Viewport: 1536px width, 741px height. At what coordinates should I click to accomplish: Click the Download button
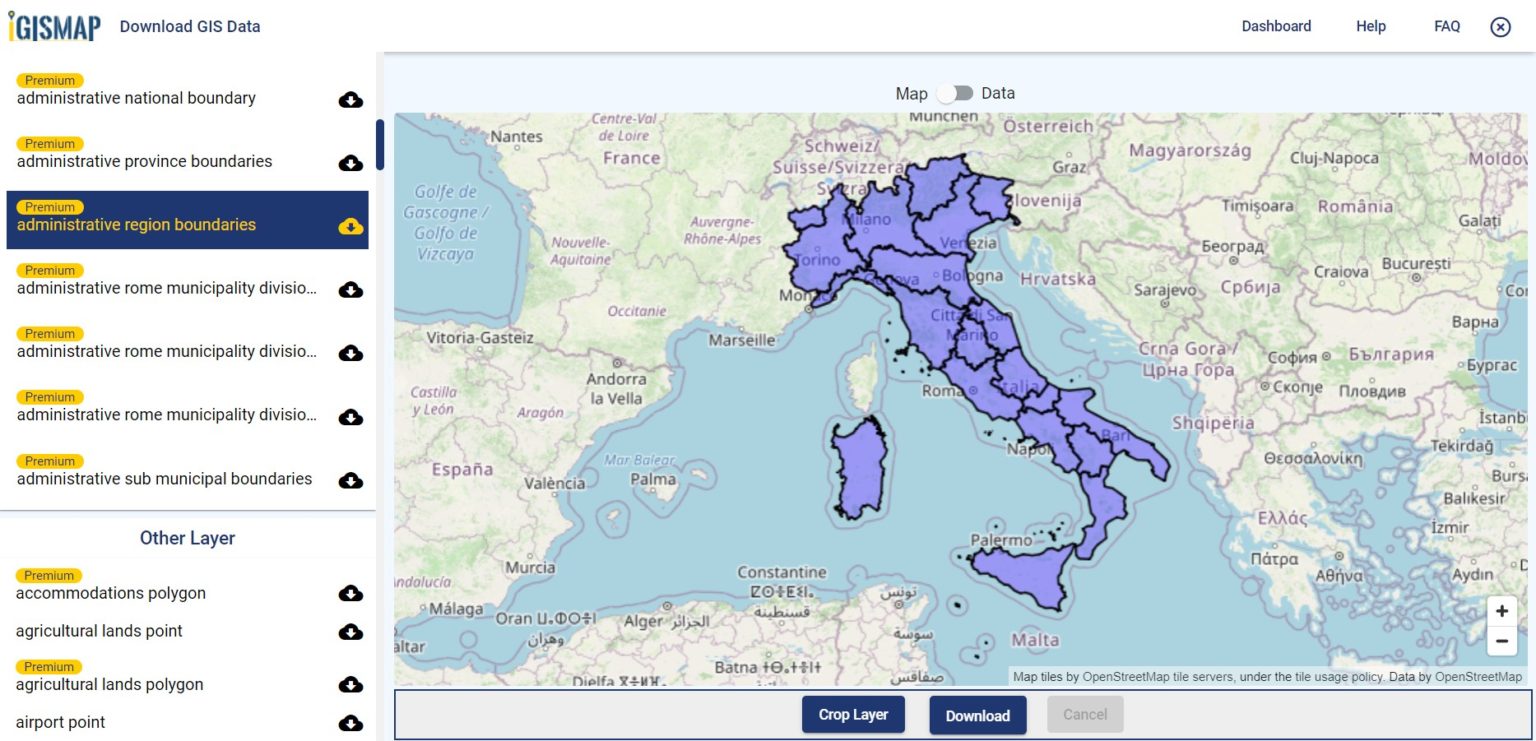click(978, 715)
